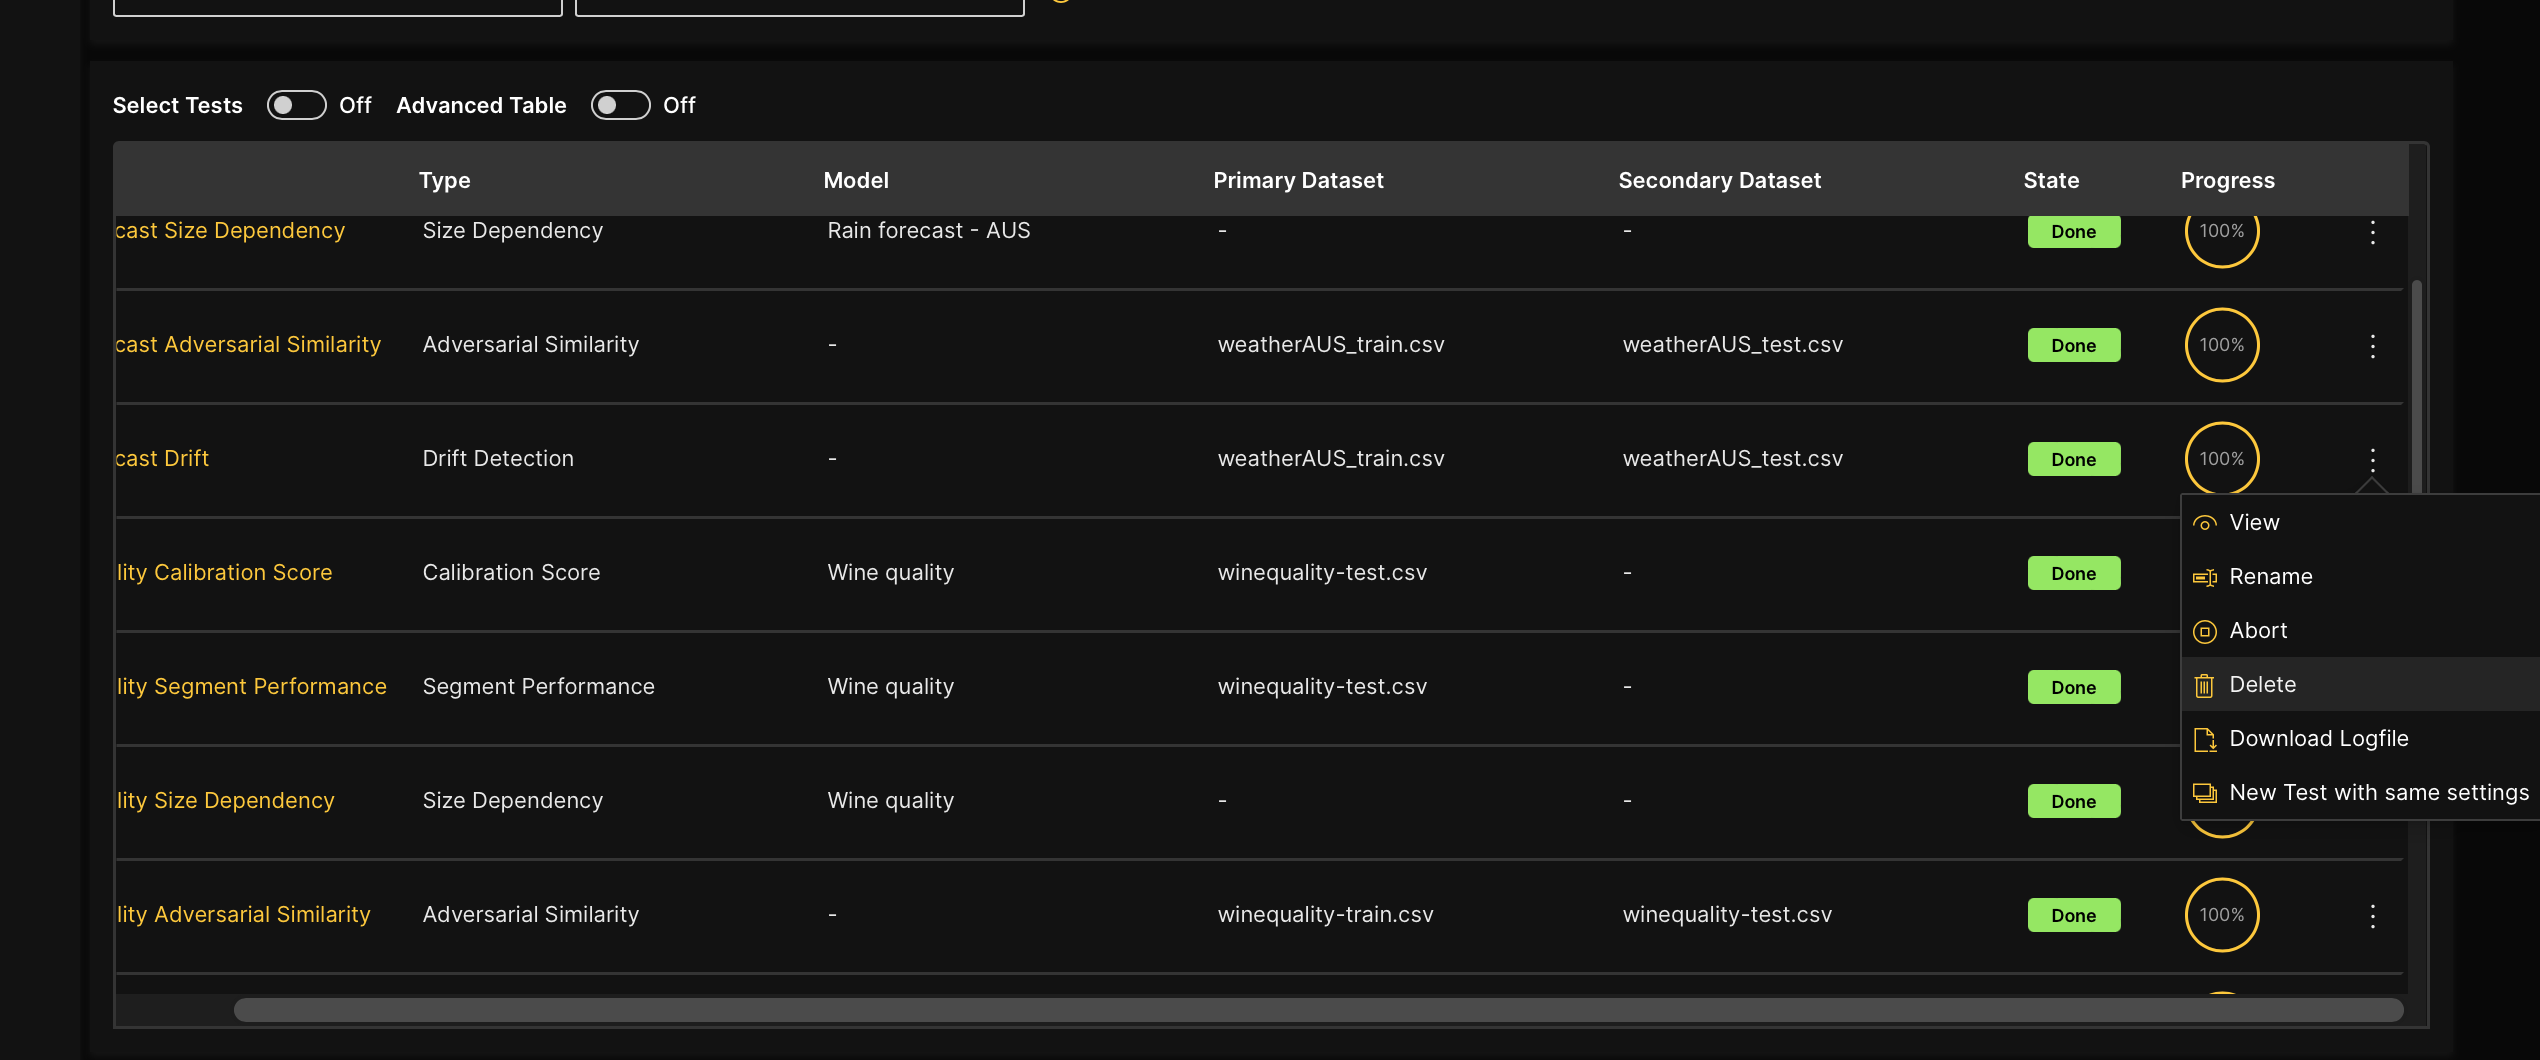
Task: Open three-dot menu for Rain forecast Size Dependency
Action: pyautogui.click(x=2372, y=233)
